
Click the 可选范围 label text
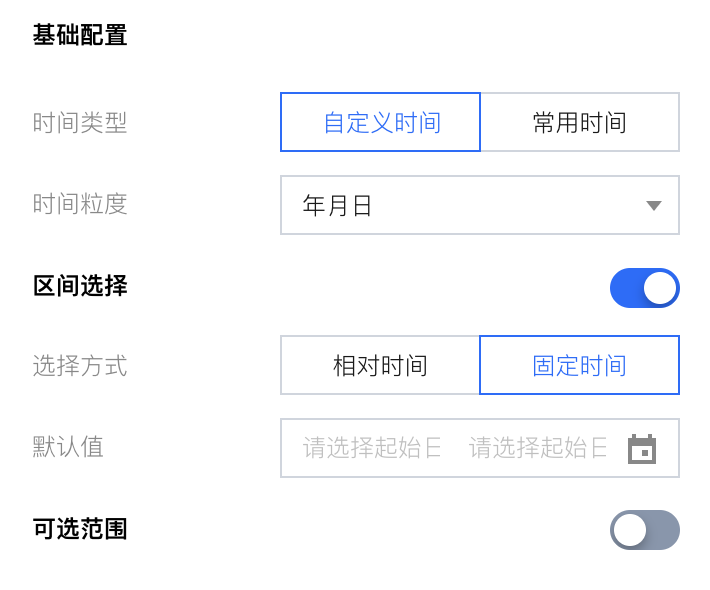80,529
